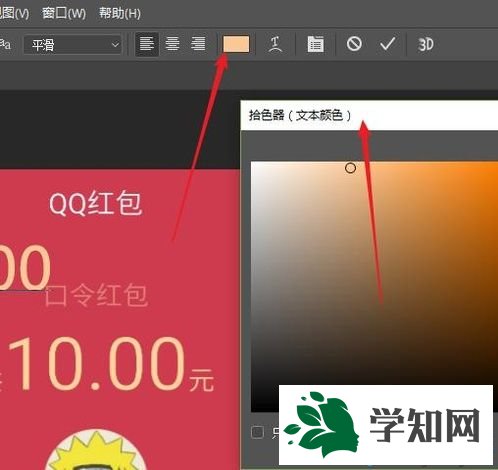Open the text color swatch
Viewport: 498px width, 470px height.
point(236,44)
